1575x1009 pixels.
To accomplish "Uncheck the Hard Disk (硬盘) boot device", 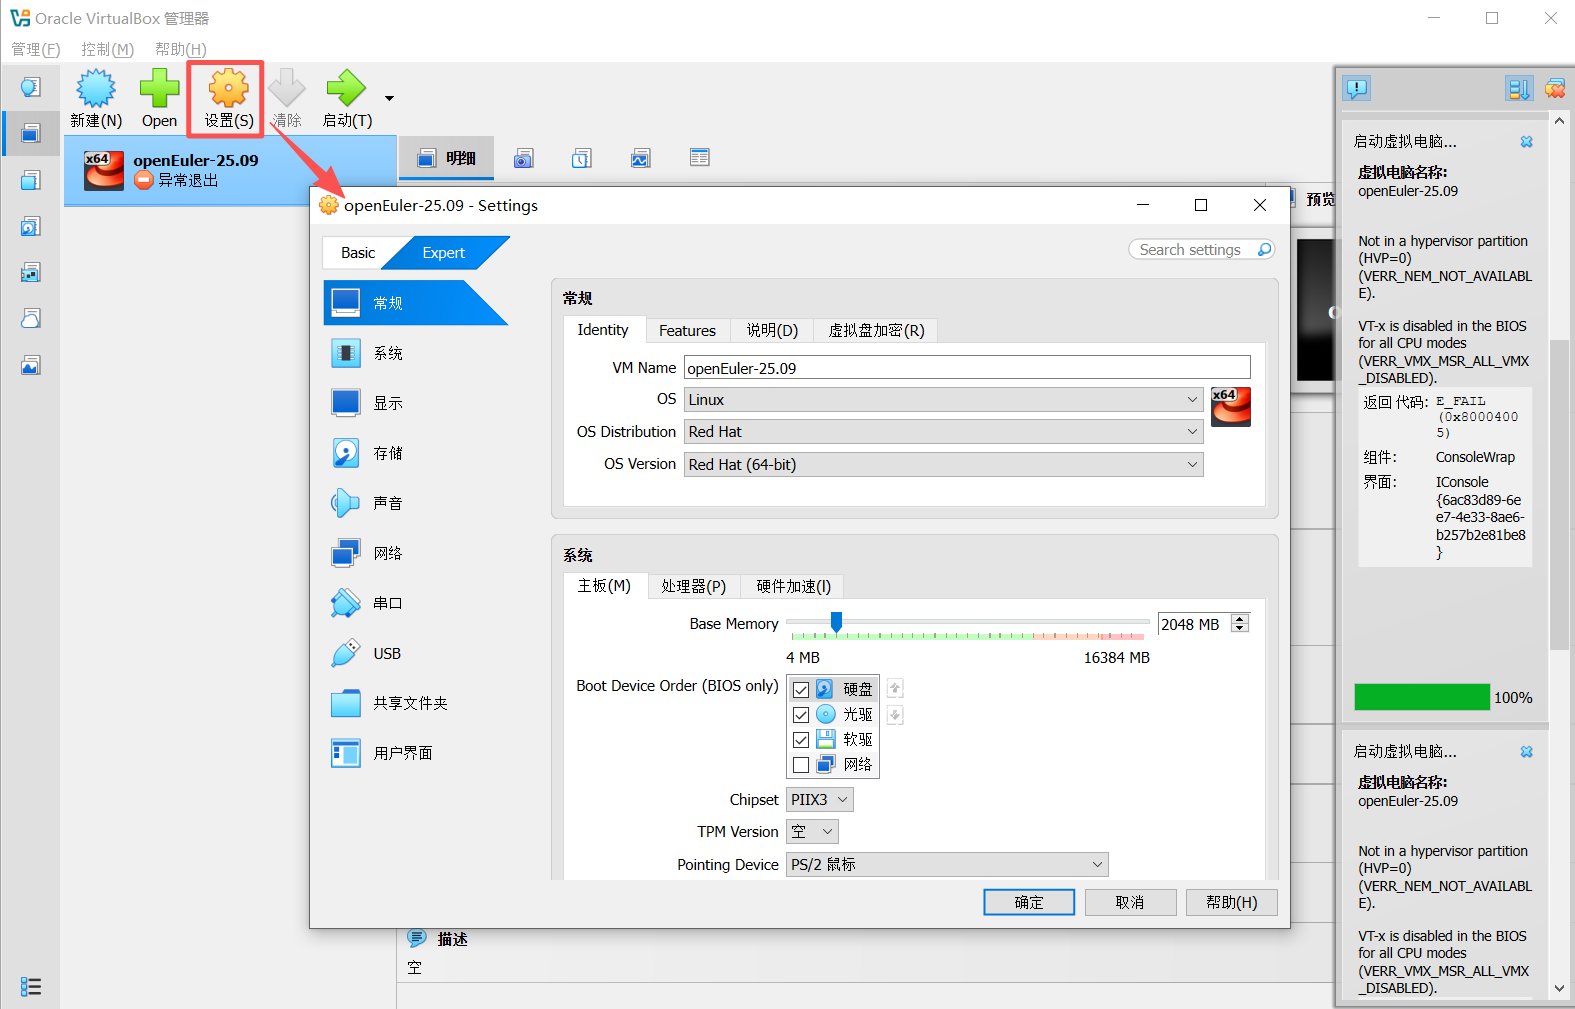I will coord(801,690).
